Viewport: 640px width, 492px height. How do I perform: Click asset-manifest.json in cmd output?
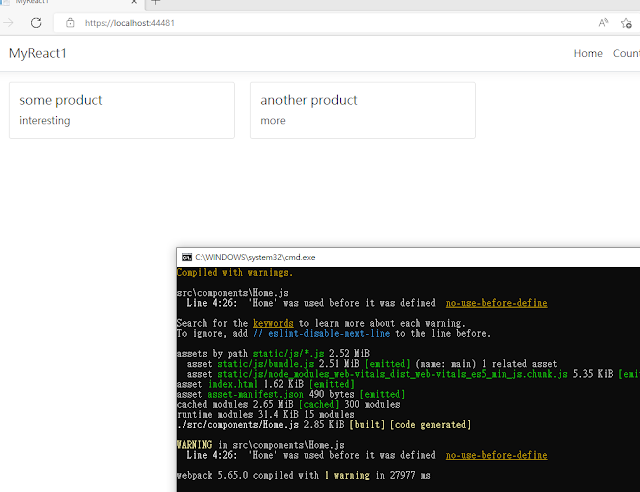[x=256, y=394]
